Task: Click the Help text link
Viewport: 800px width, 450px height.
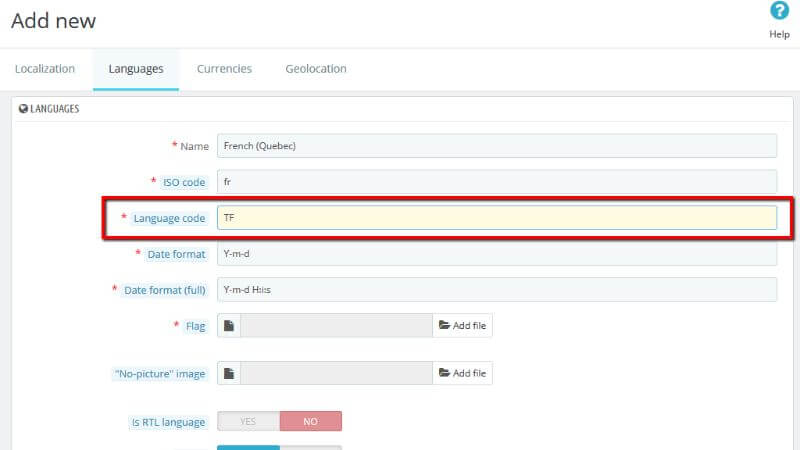Action: click(x=779, y=34)
